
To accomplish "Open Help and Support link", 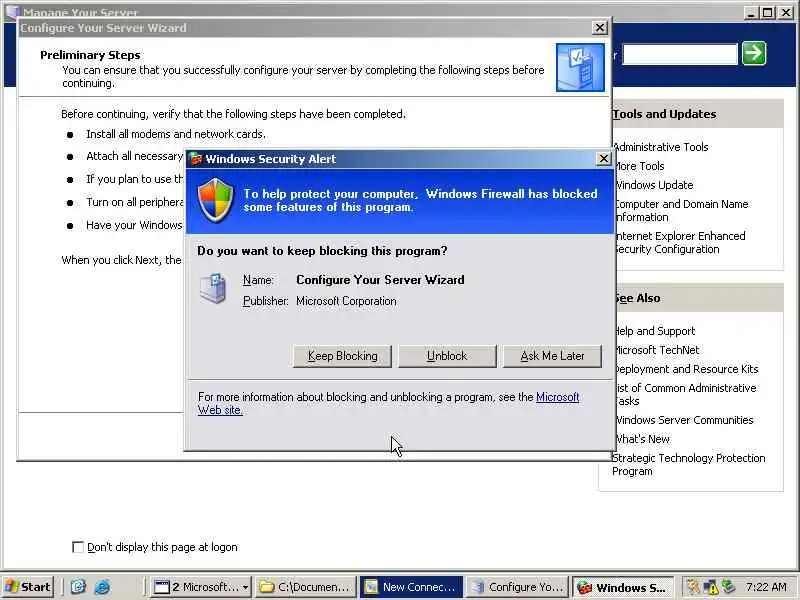I will coord(655,331).
